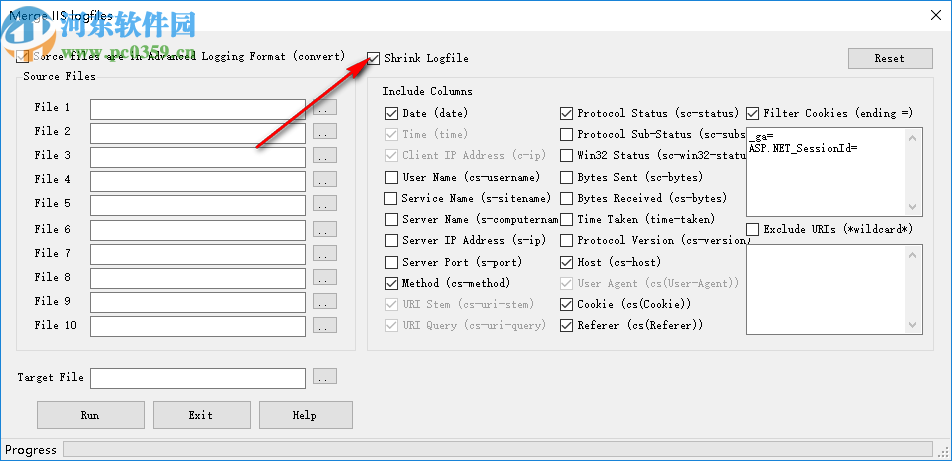Enable Bytes Received (cs-bytes) column
This screenshot has height=461, width=952.
[566, 199]
